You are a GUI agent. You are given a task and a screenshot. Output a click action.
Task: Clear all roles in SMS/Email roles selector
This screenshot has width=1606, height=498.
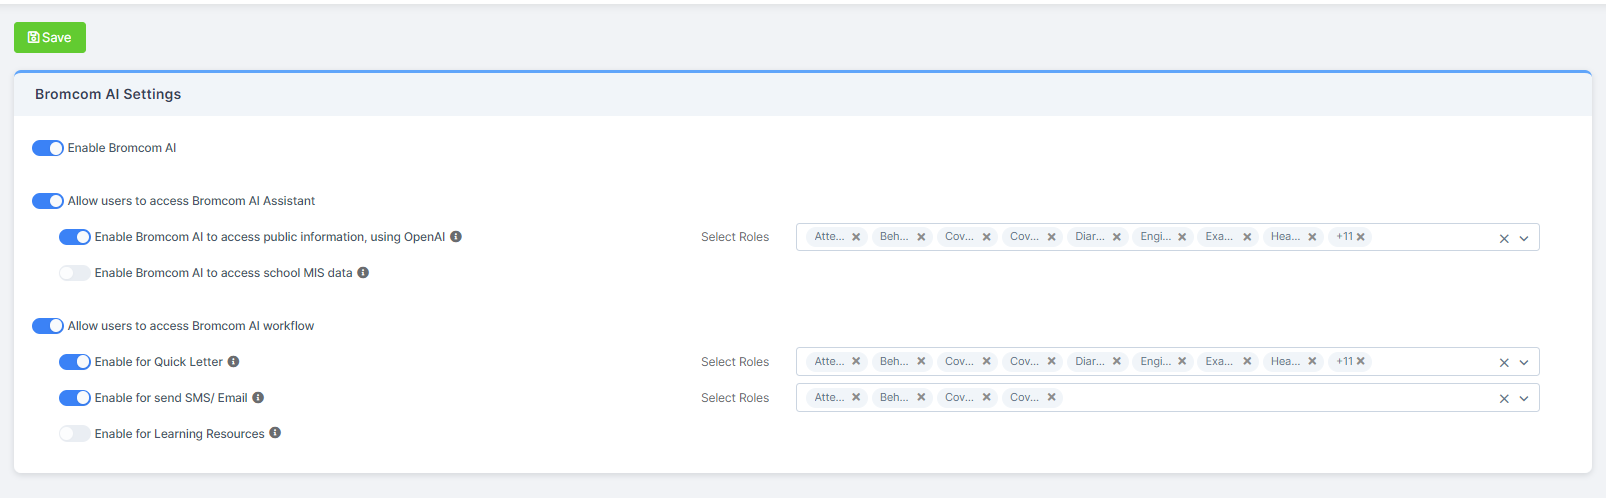coord(1504,399)
